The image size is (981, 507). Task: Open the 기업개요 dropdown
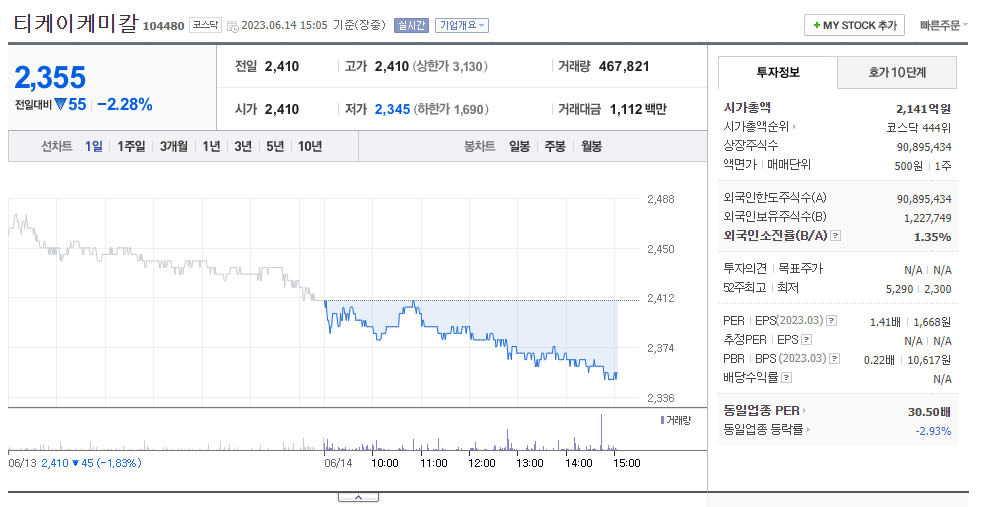[x=462, y=26]
